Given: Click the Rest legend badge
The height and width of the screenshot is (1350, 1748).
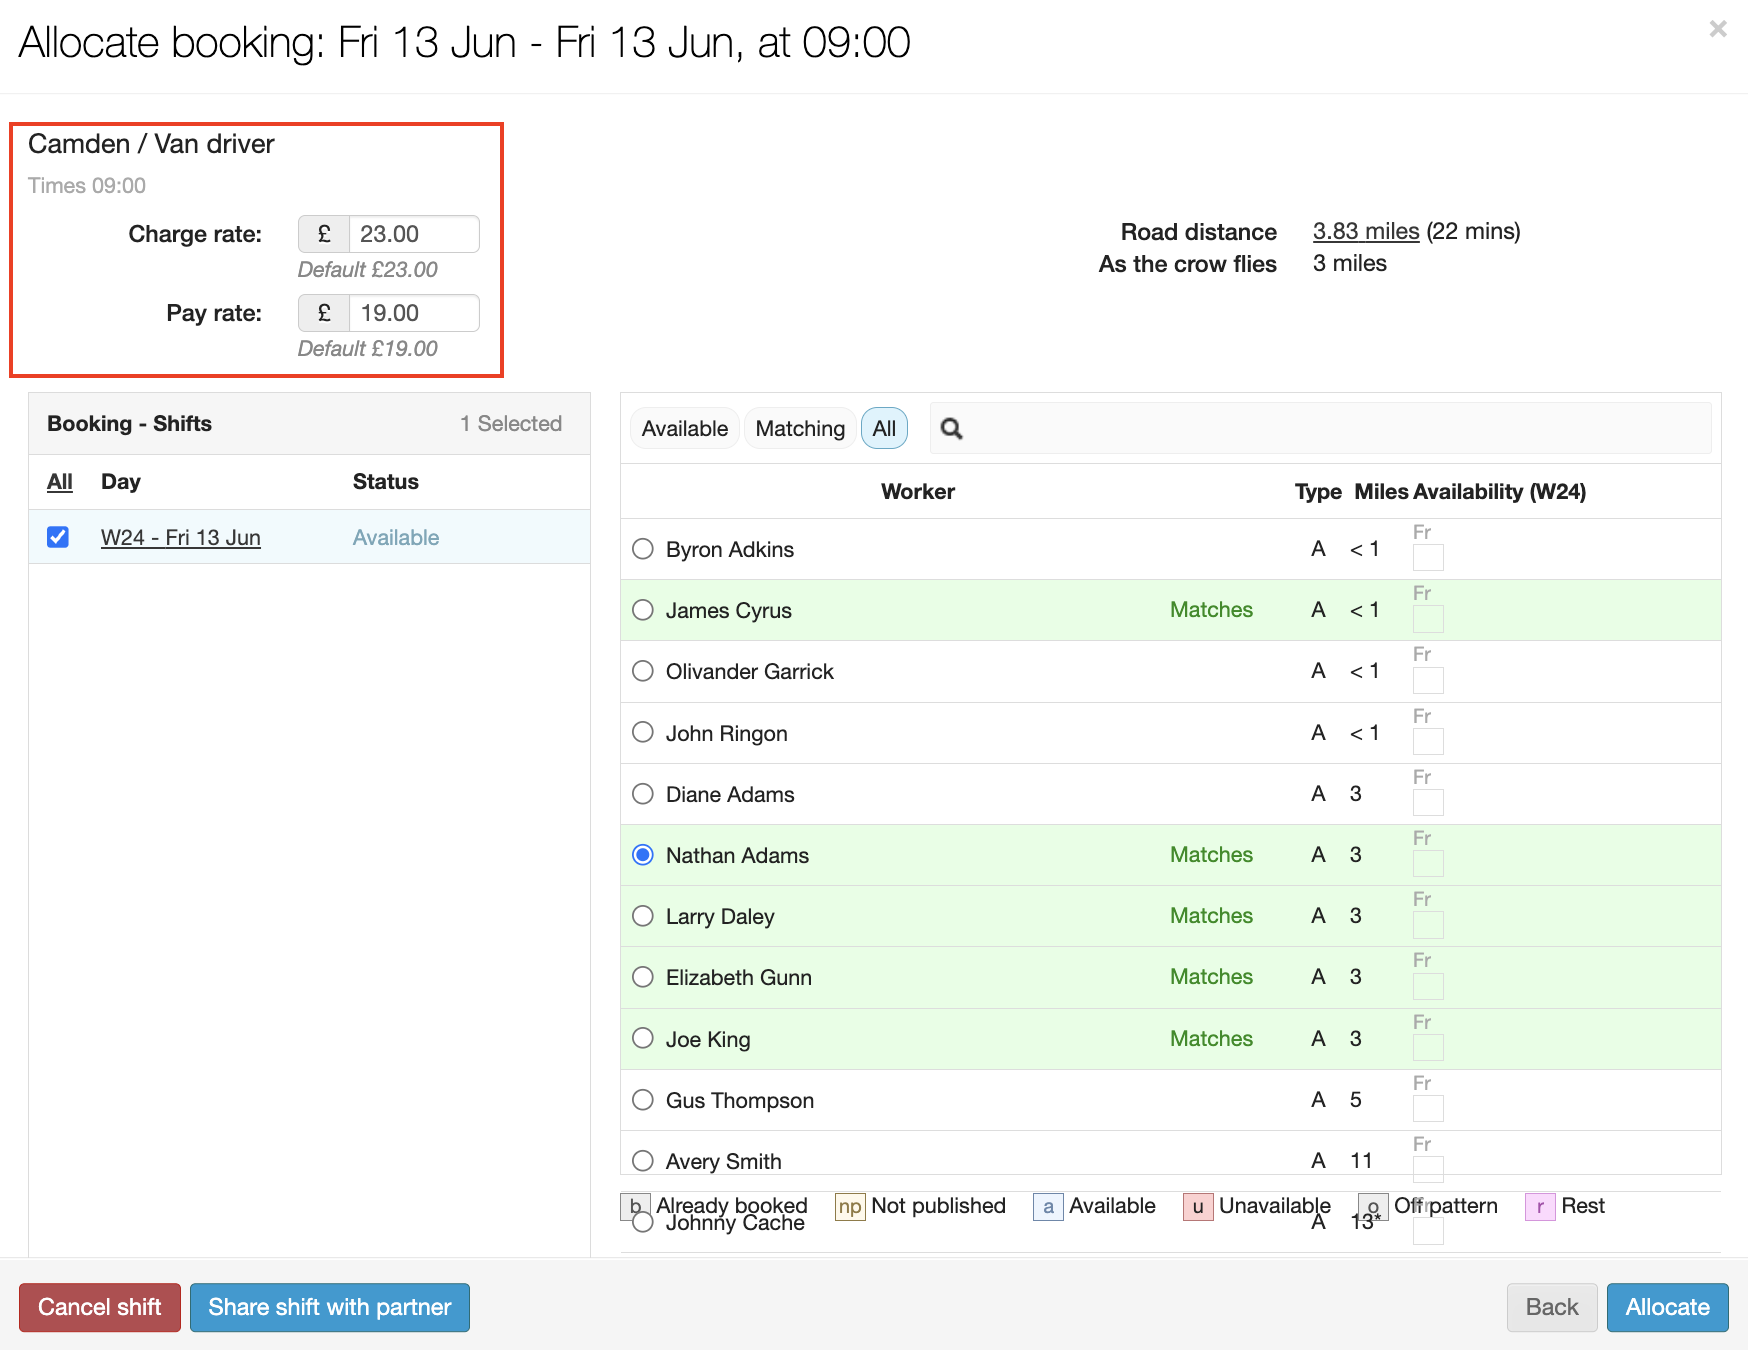Looking at the screenshot, I should pyautogui.click(x=1539, y=1207).
